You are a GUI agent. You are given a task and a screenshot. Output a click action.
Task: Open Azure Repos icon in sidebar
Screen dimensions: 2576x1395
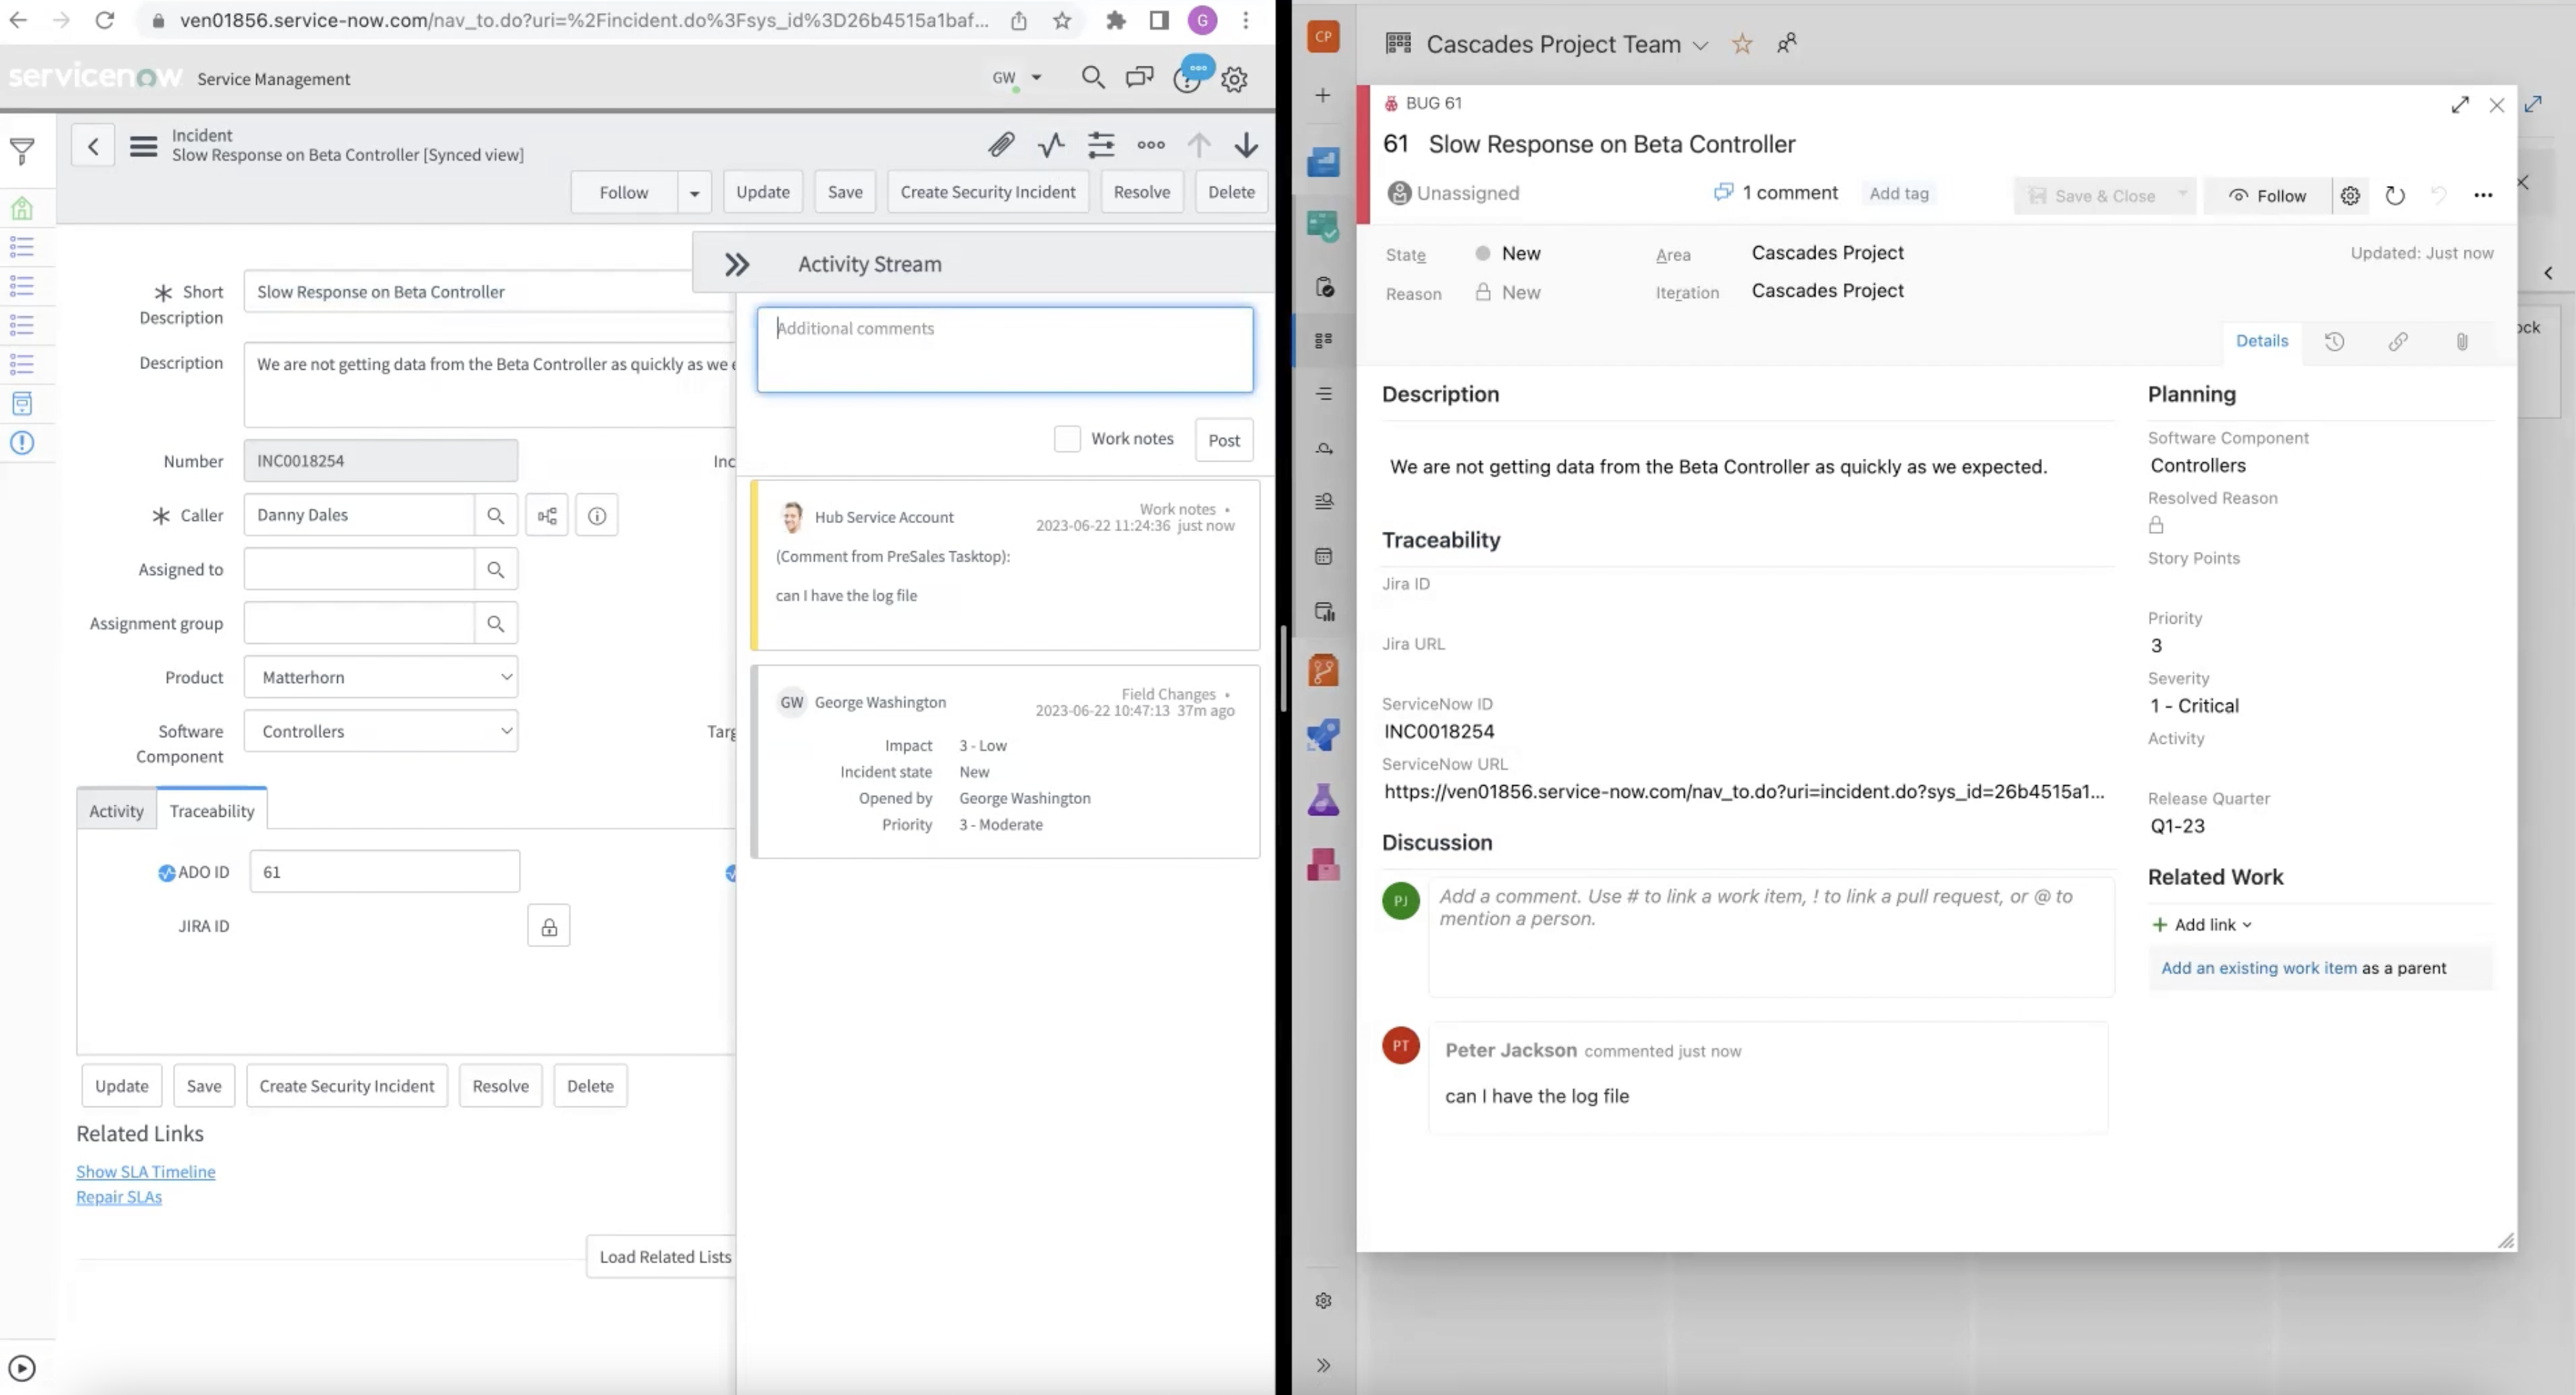point(1323,670)
